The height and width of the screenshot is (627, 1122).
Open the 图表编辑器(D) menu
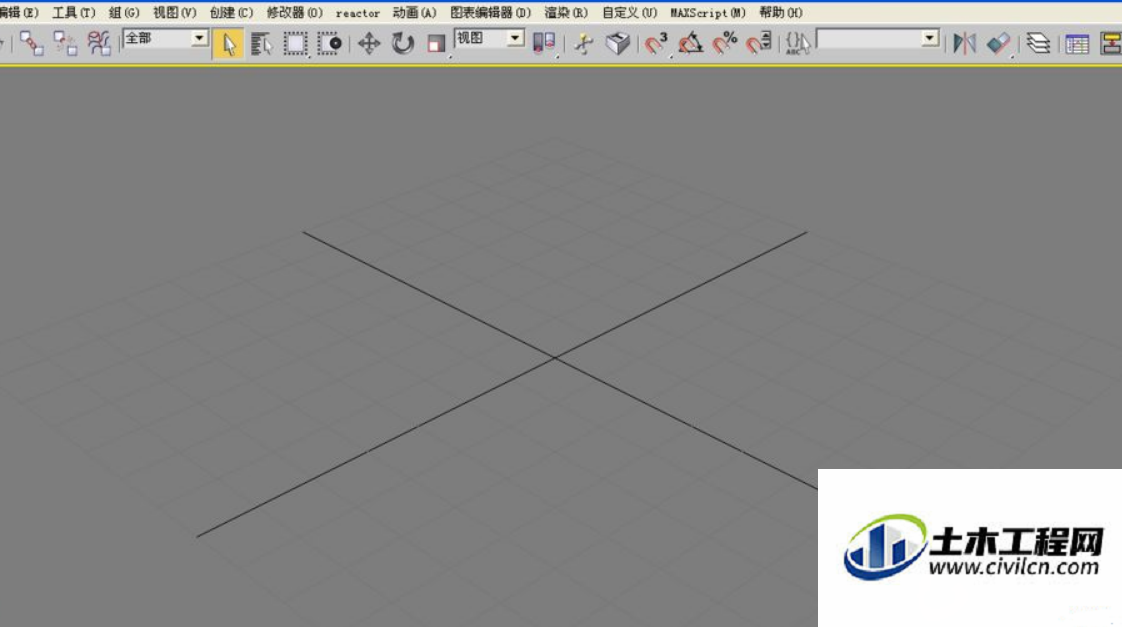491,13
